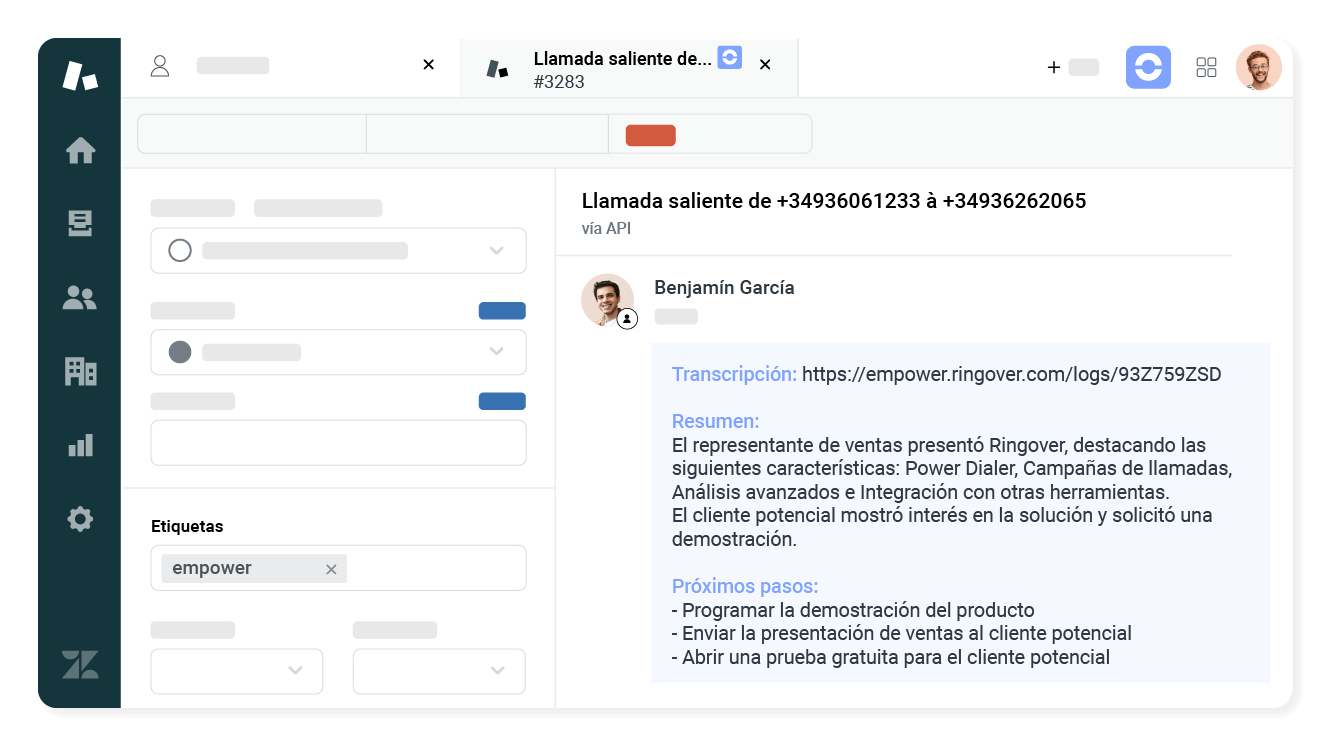Select the filled radio button in the second field
Viewport: 1332px width, 746px height.
[180, 351]
